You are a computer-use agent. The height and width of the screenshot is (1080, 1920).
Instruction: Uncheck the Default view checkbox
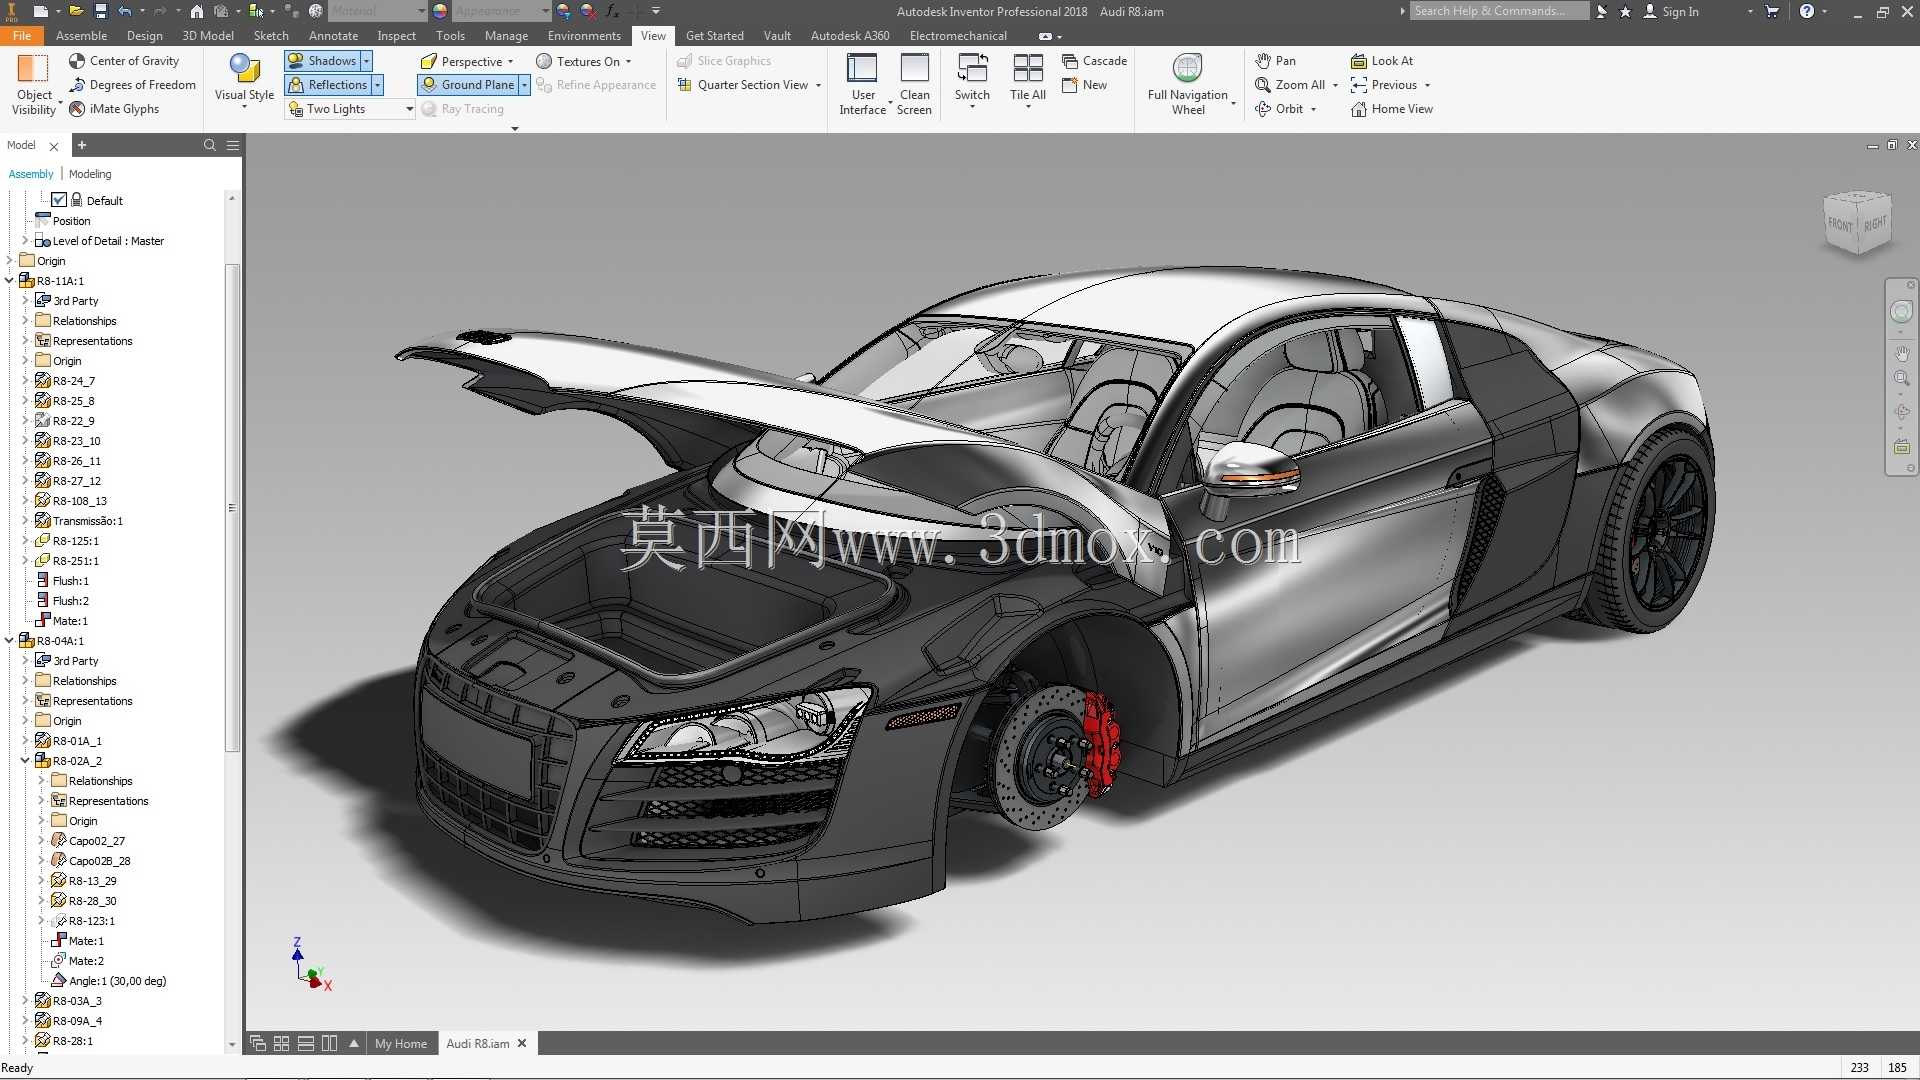point(59,200)
